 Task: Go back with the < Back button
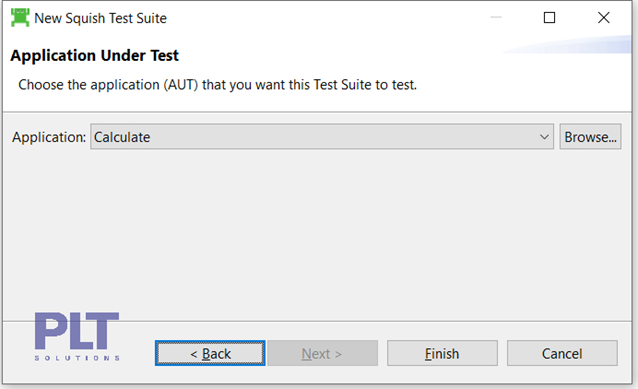tap(210, 353)
